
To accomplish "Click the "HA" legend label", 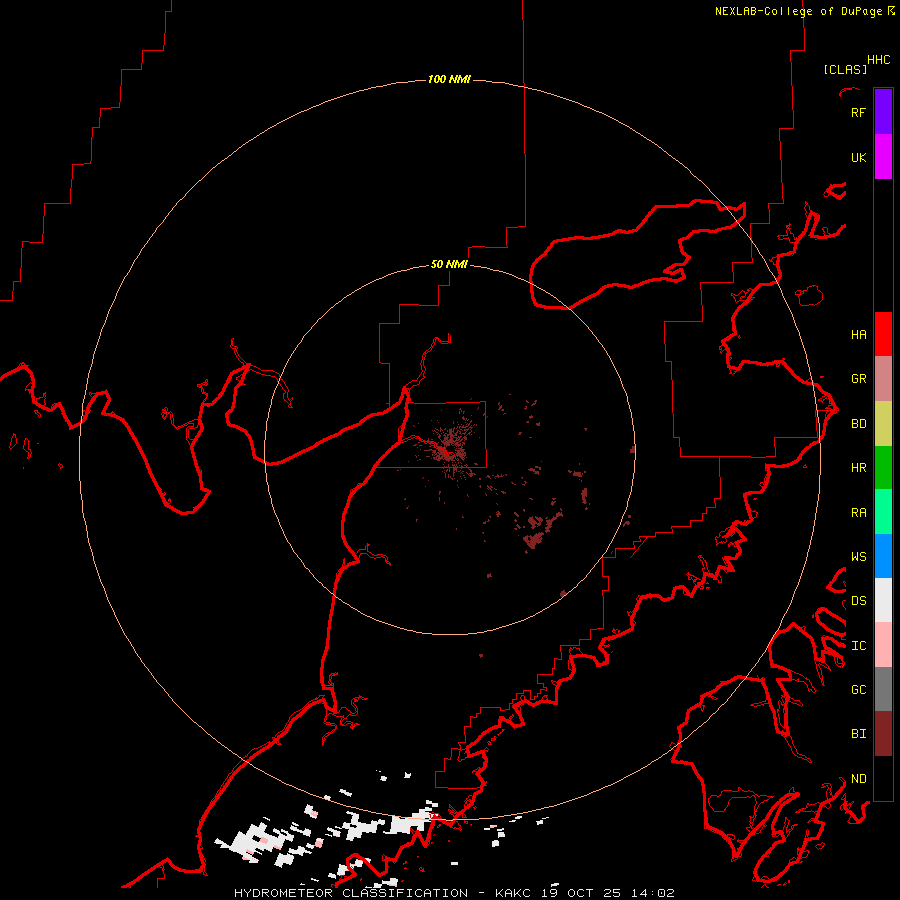I will tap(858, 334).
